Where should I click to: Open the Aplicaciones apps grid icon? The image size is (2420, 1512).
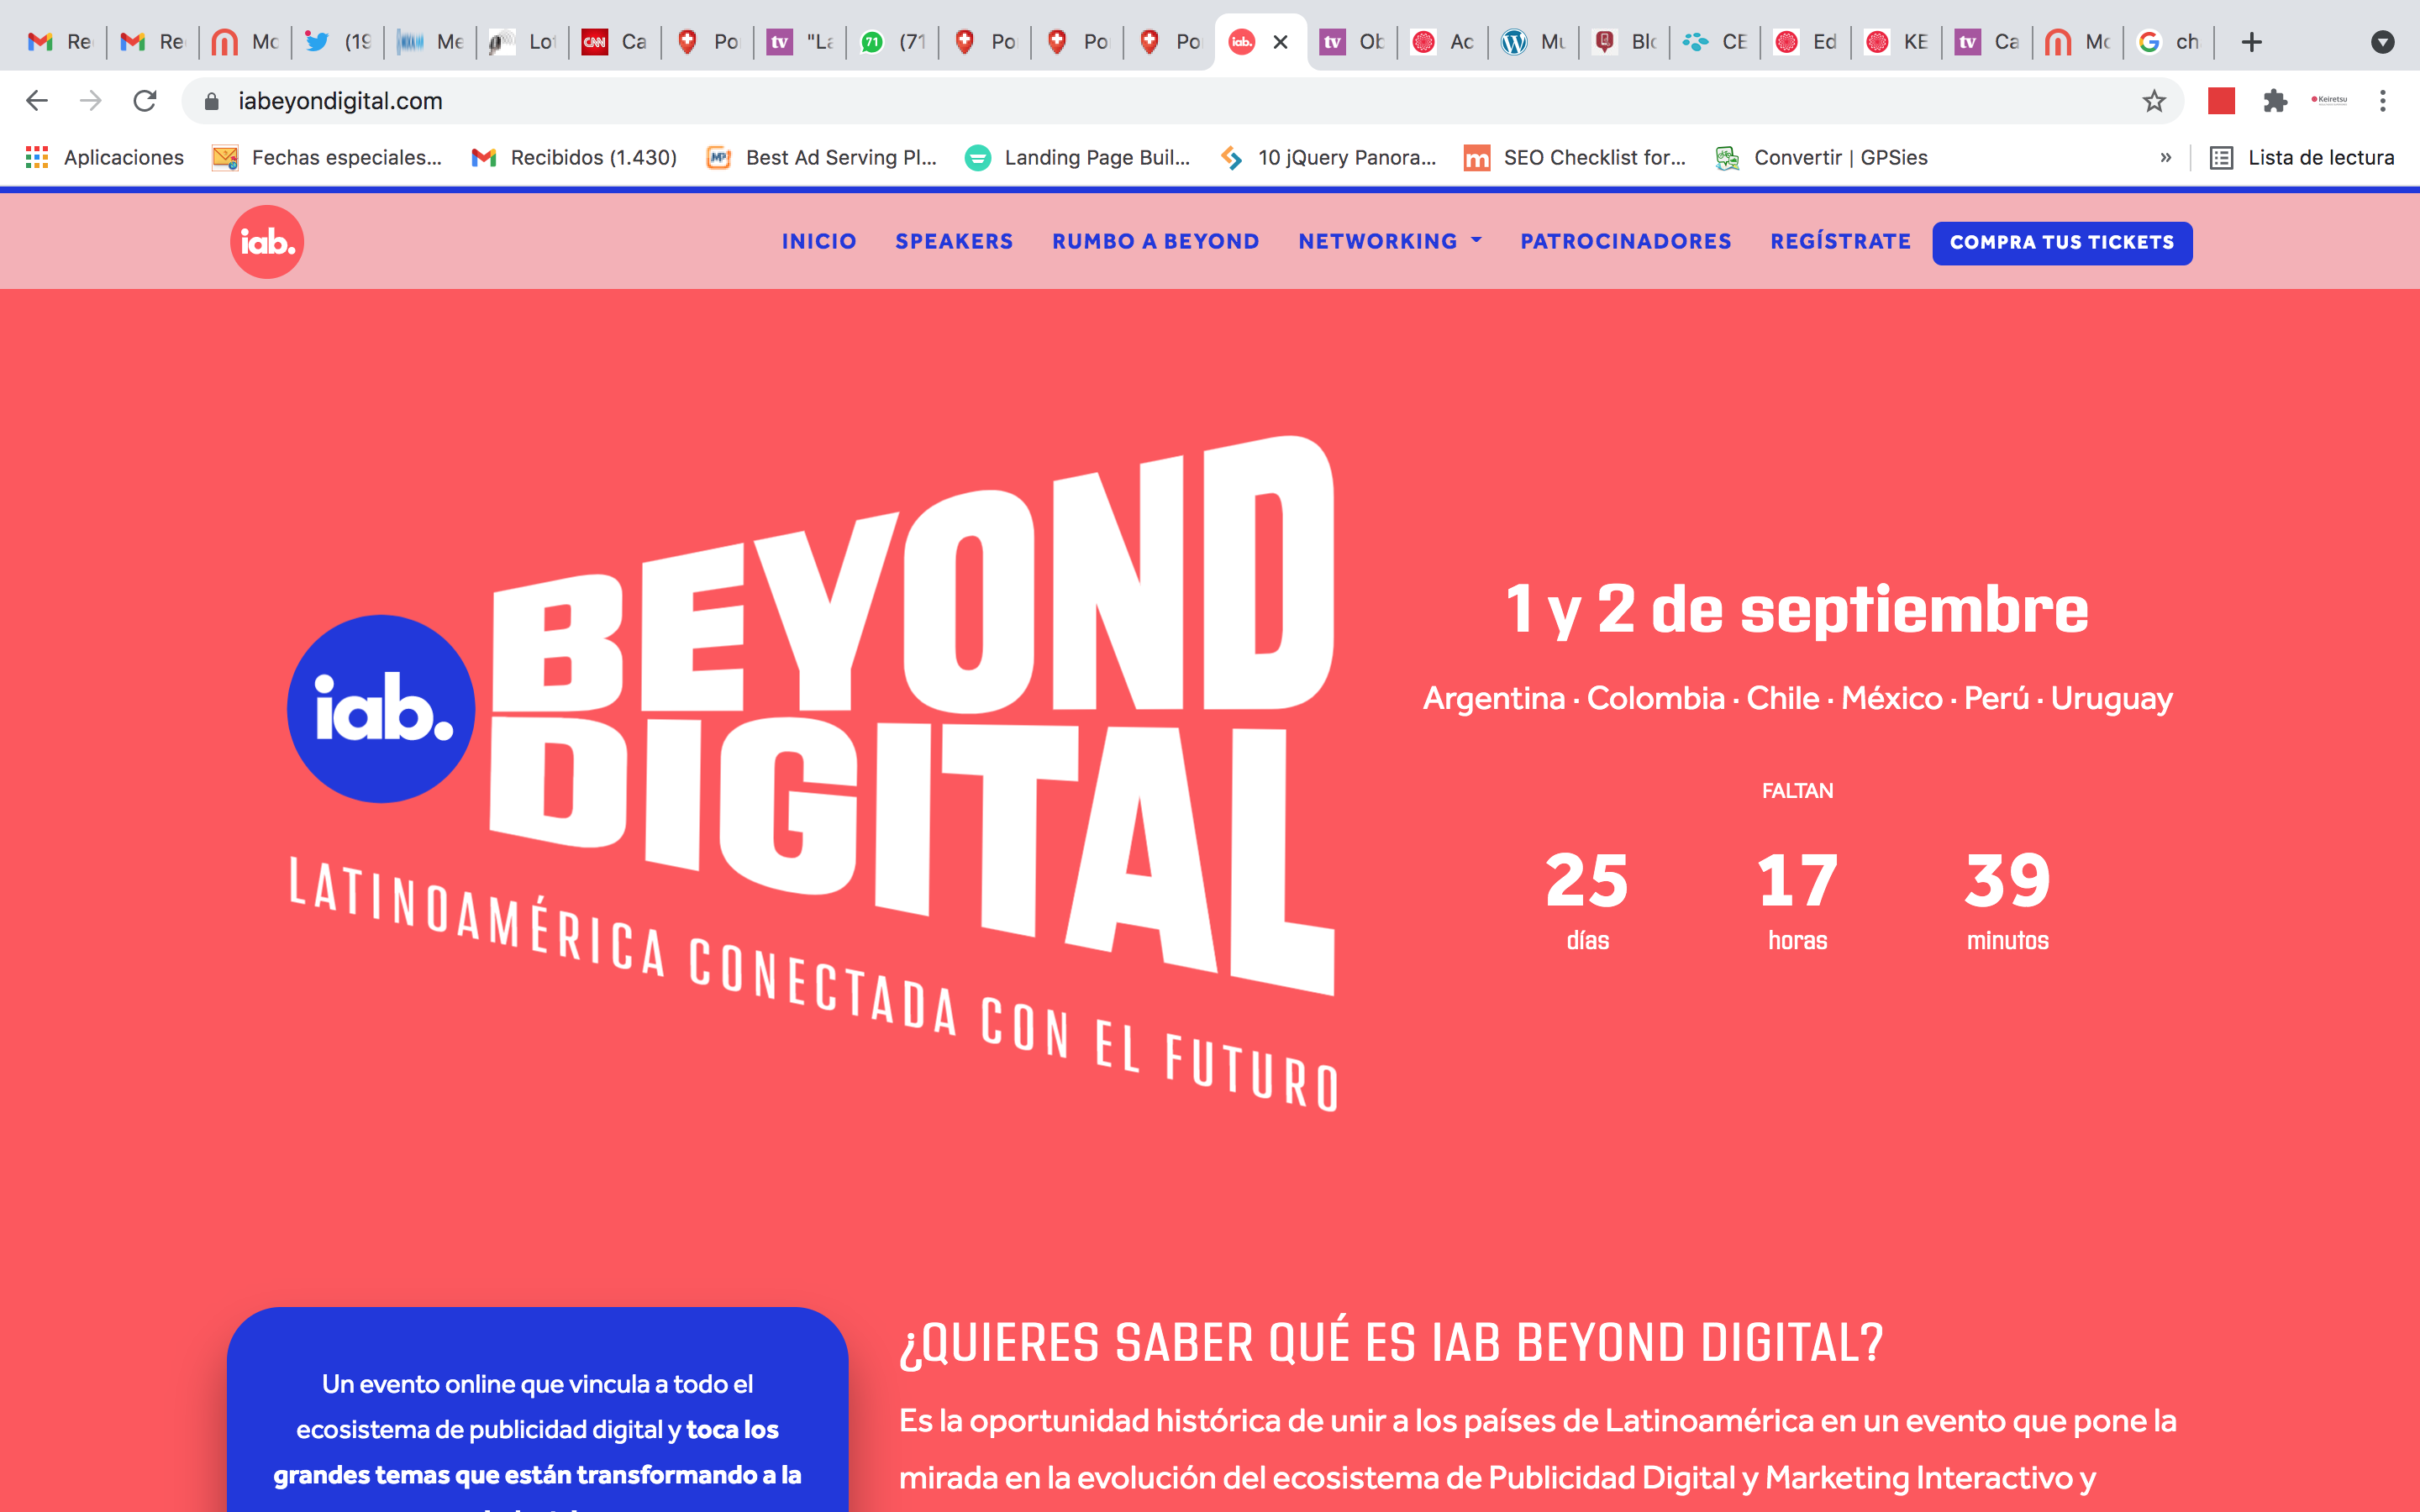click(x=37, y=157)
